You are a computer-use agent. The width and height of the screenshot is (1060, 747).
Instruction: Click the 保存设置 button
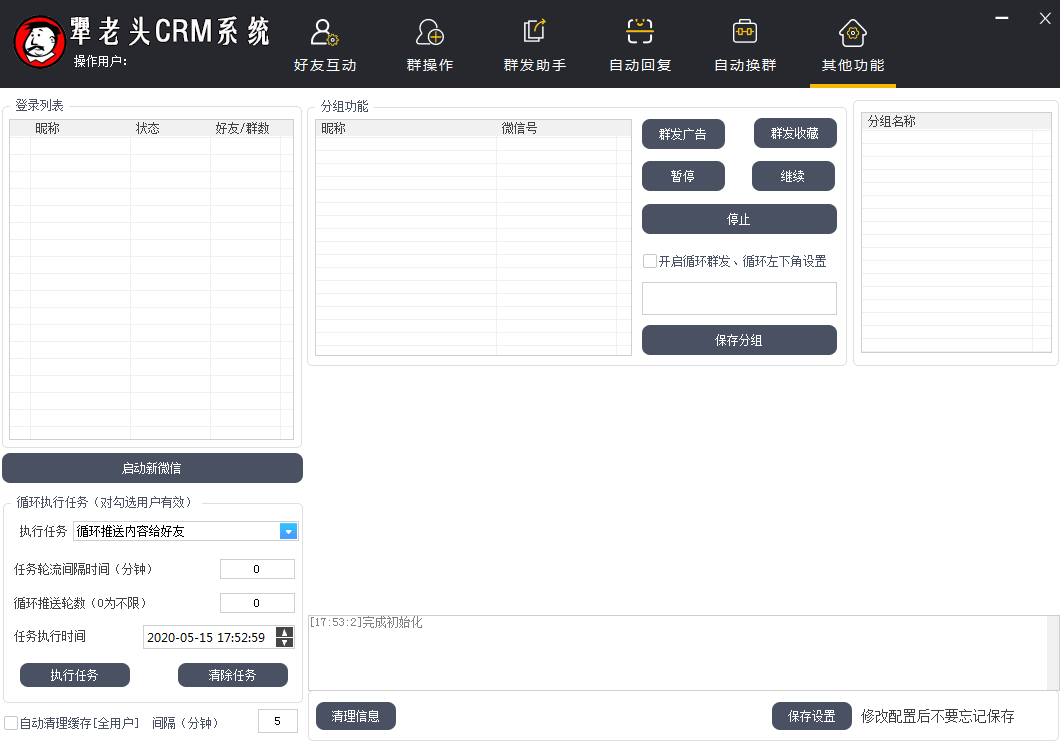(x=811, y=716)
